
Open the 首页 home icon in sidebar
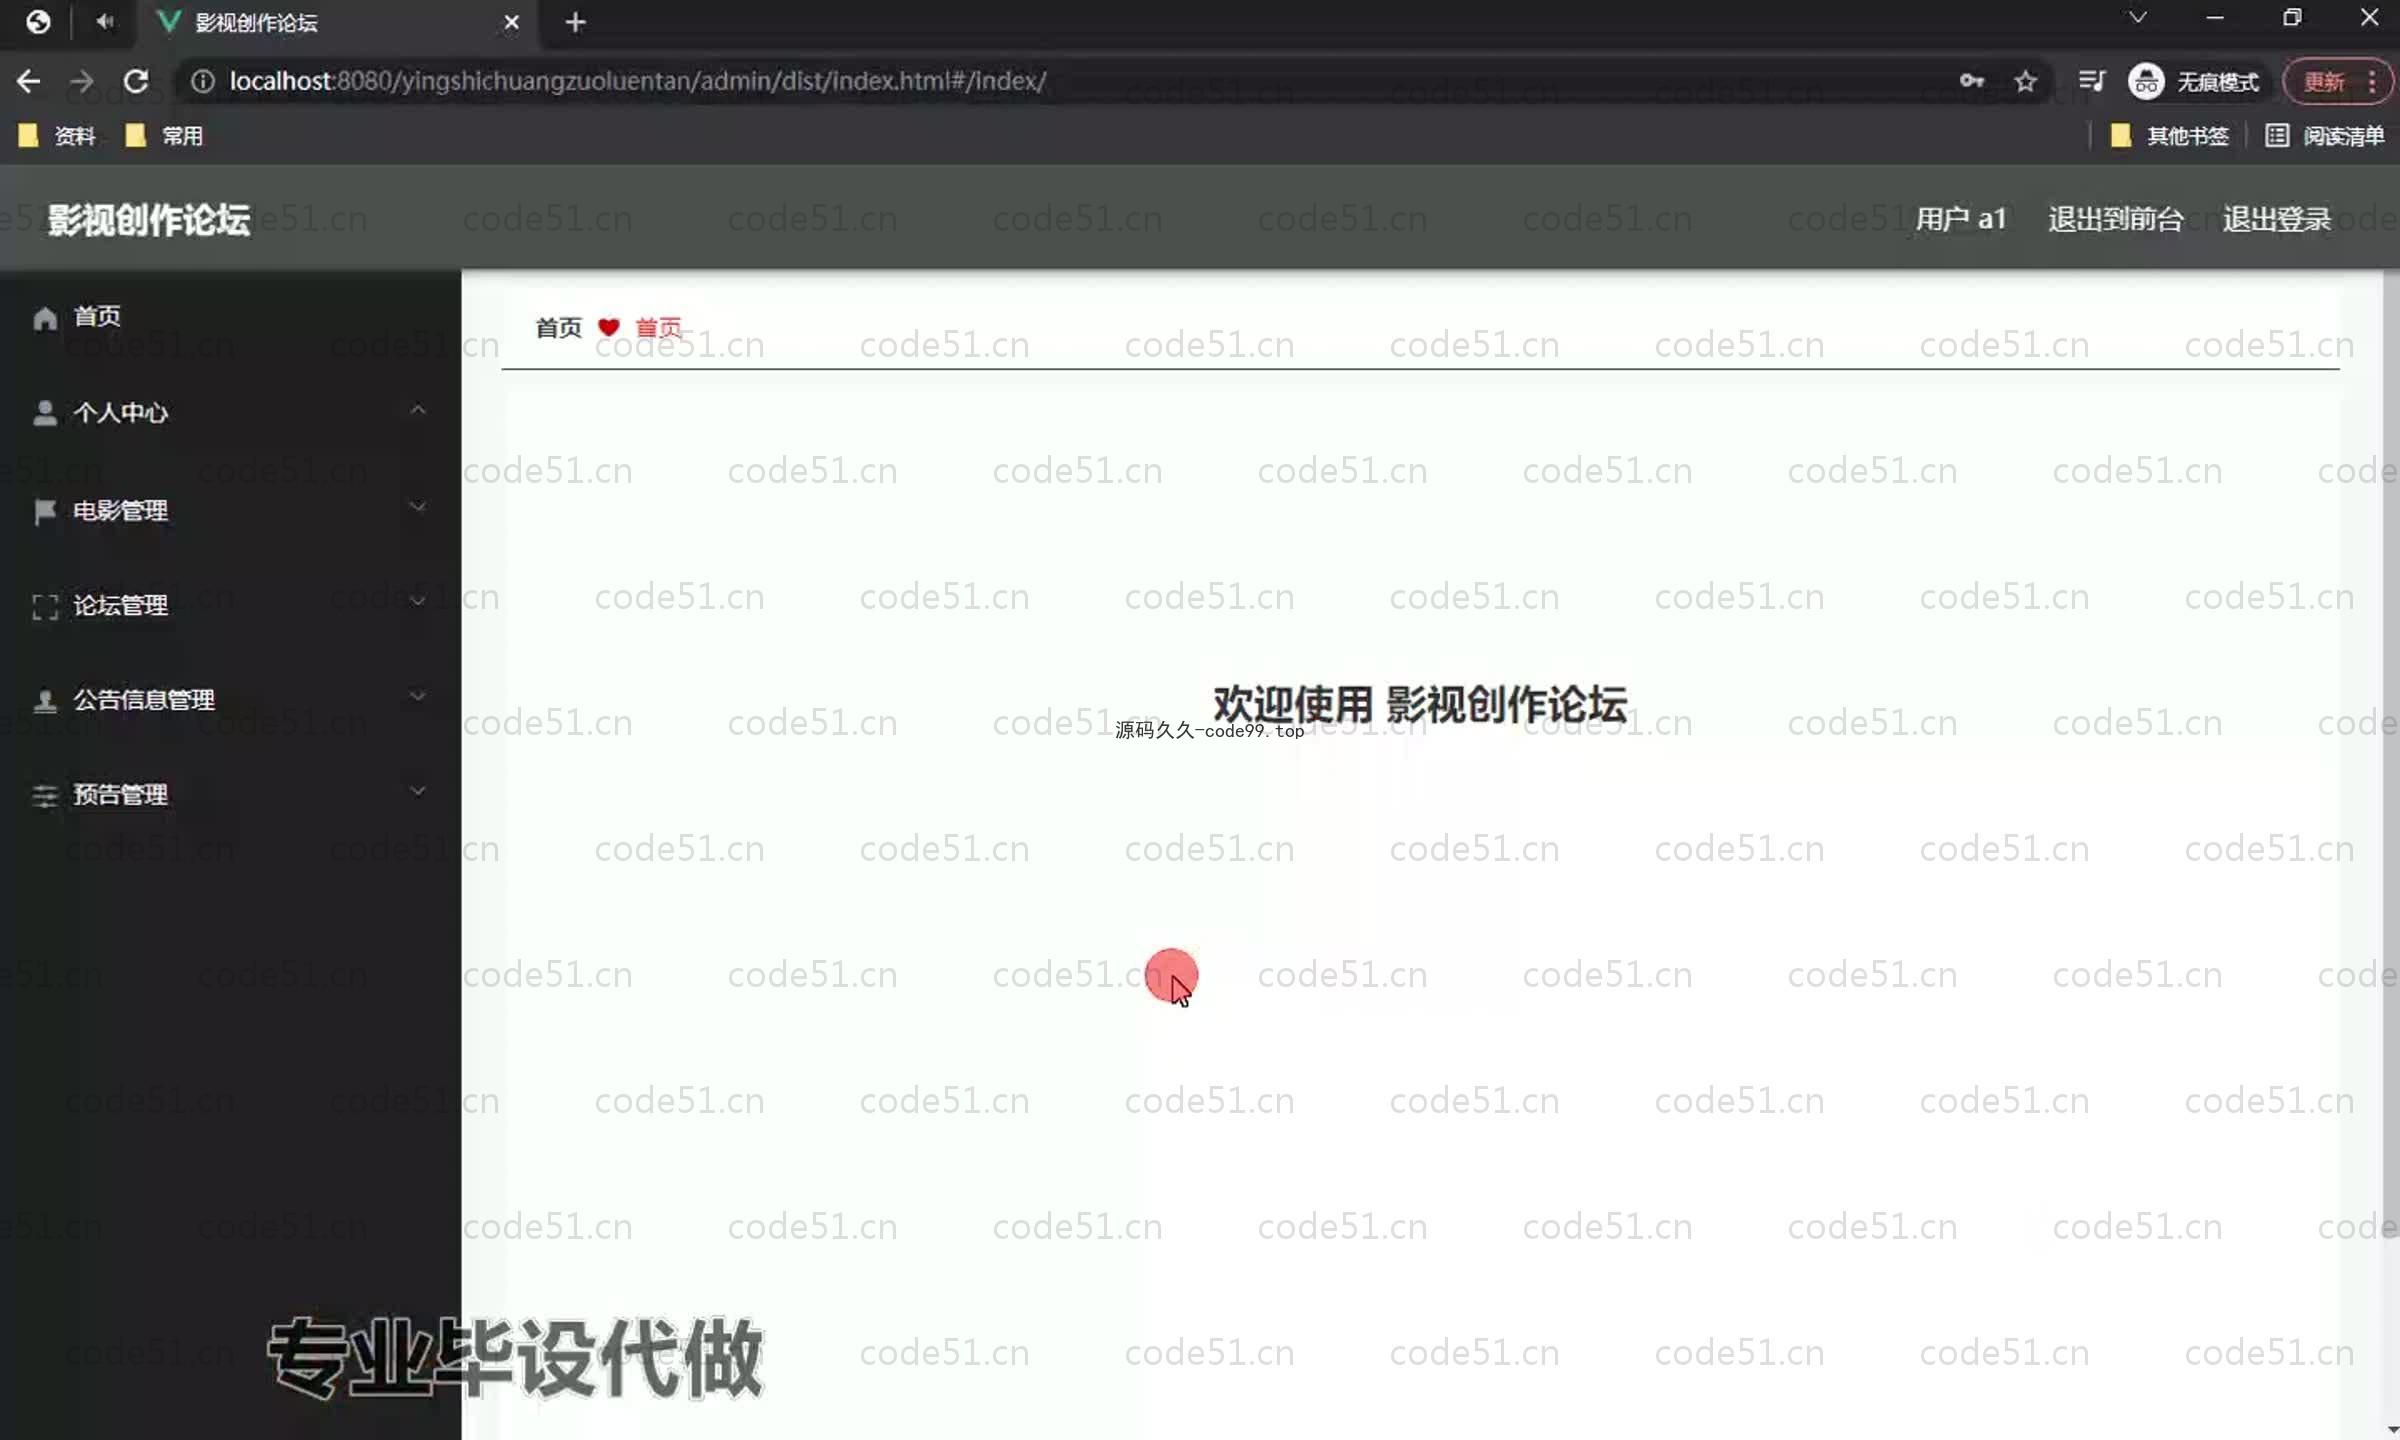tap(45, 318)
